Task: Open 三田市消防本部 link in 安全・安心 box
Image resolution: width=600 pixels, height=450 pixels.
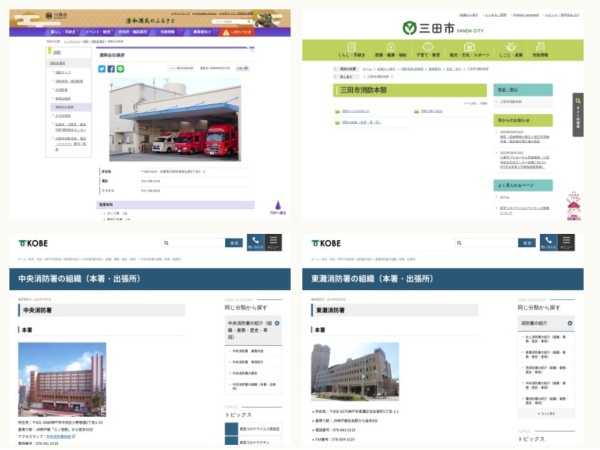Action: pyautogui.click(x=510, y=102)
